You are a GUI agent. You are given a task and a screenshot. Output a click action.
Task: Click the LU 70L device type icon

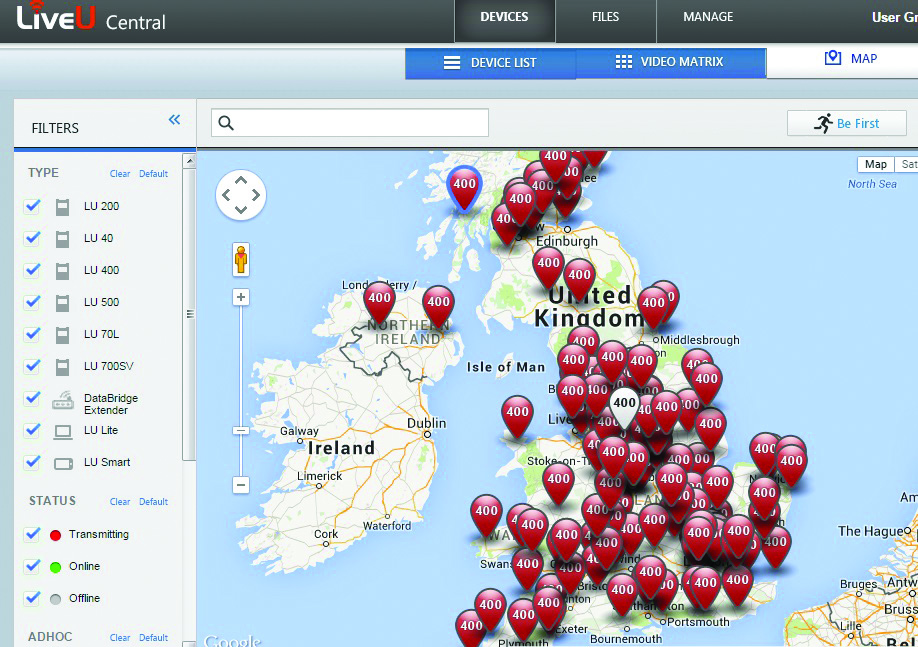click(x=62, y=335)
